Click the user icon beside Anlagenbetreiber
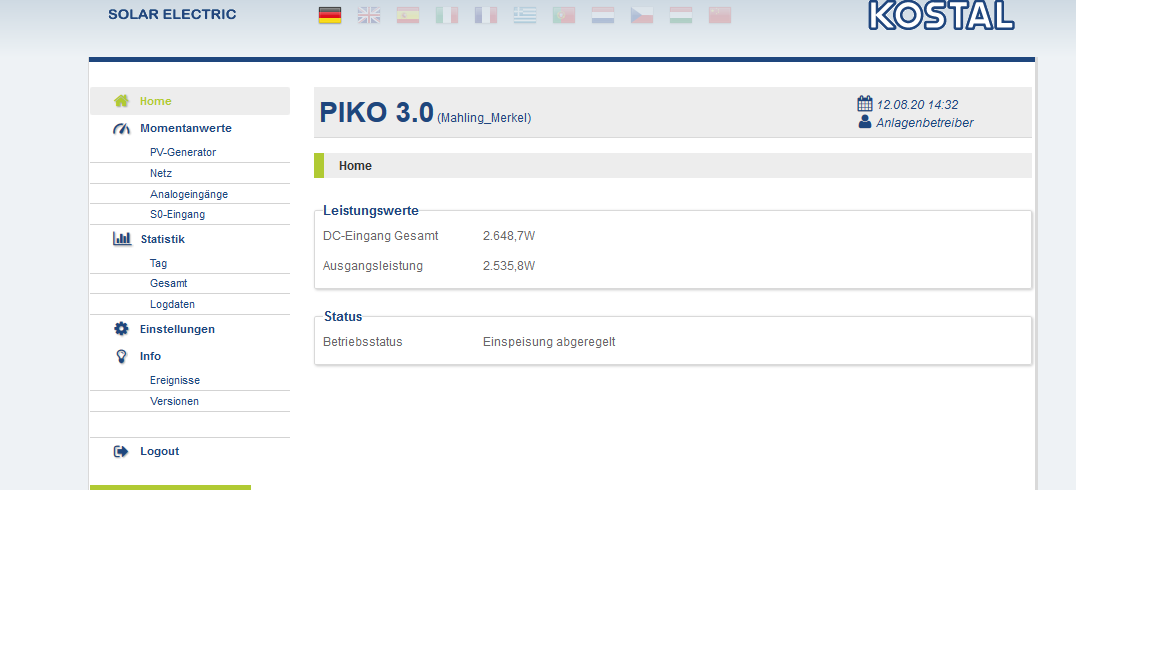1152x648 pixels. [865, 122]
